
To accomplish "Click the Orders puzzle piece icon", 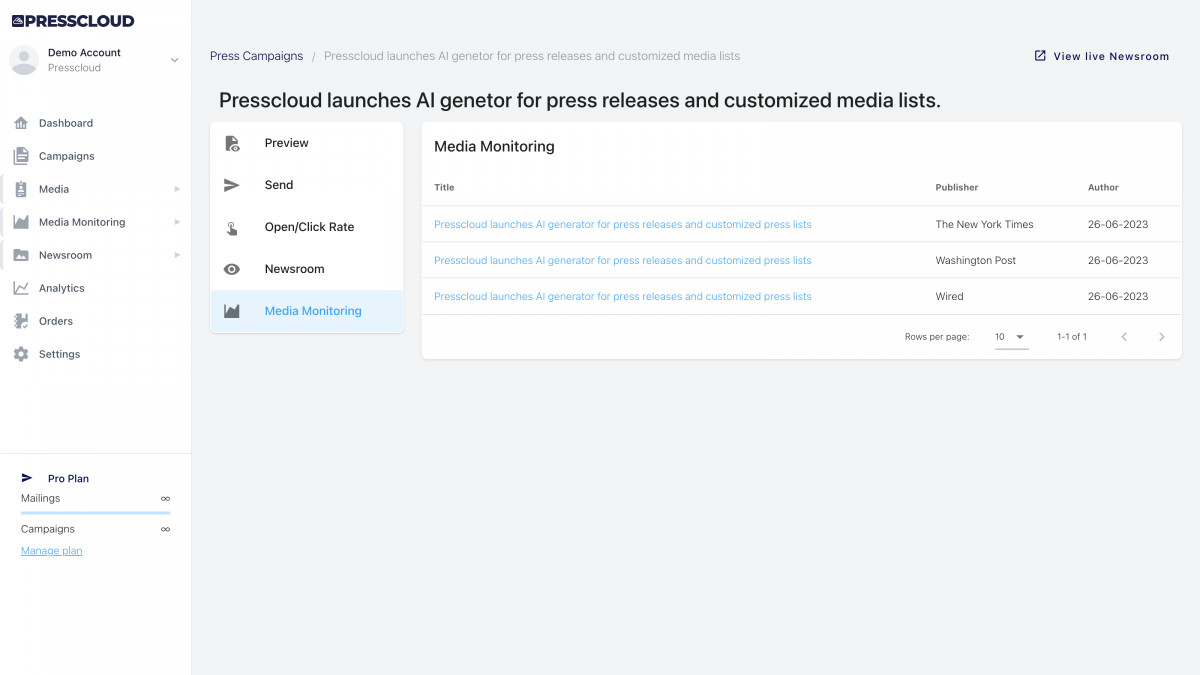I will 20,321.
